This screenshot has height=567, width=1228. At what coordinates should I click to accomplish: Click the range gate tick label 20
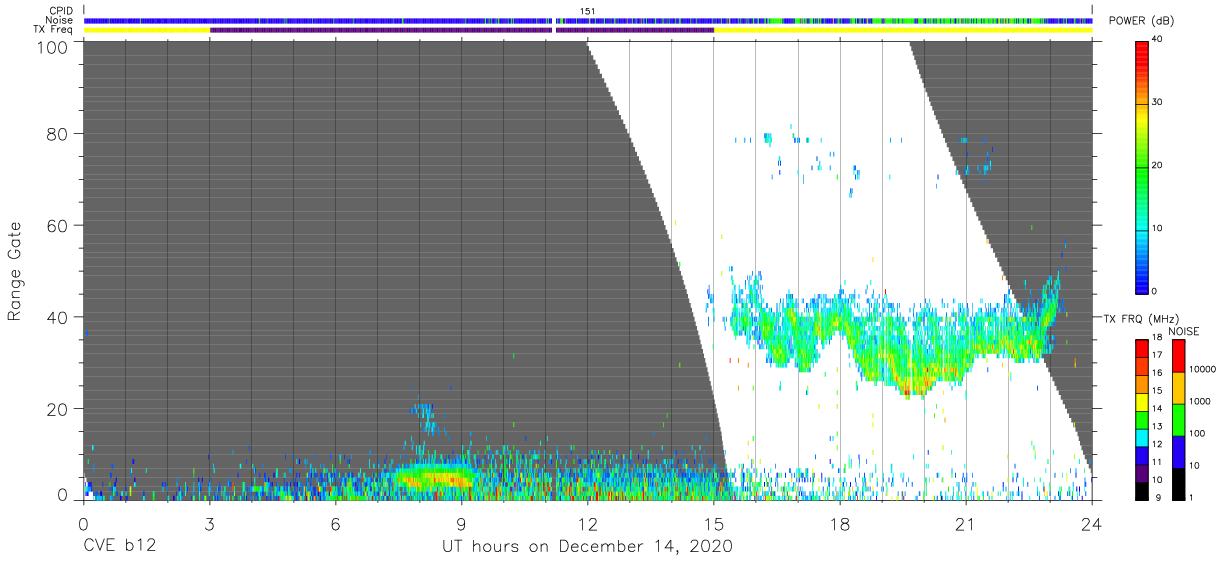coord(57,409)
